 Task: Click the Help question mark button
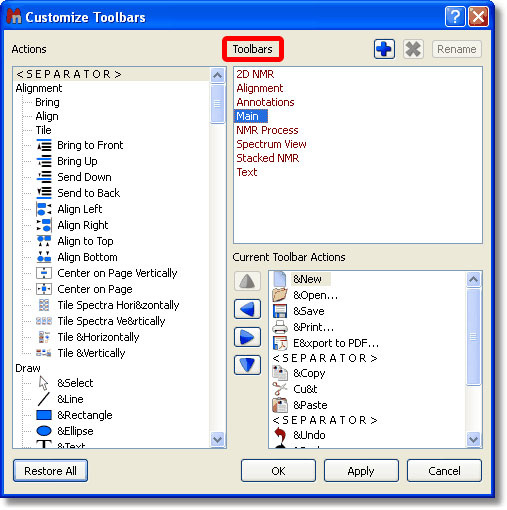(x=455, y=17)
